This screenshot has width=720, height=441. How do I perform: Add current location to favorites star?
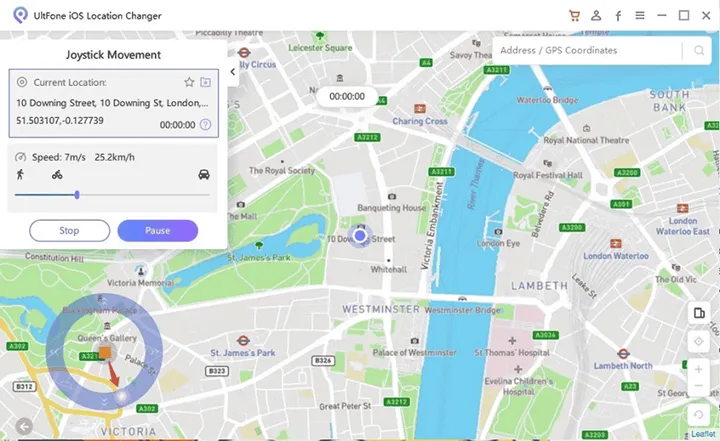pyautogui.click(x=189, y=82)
